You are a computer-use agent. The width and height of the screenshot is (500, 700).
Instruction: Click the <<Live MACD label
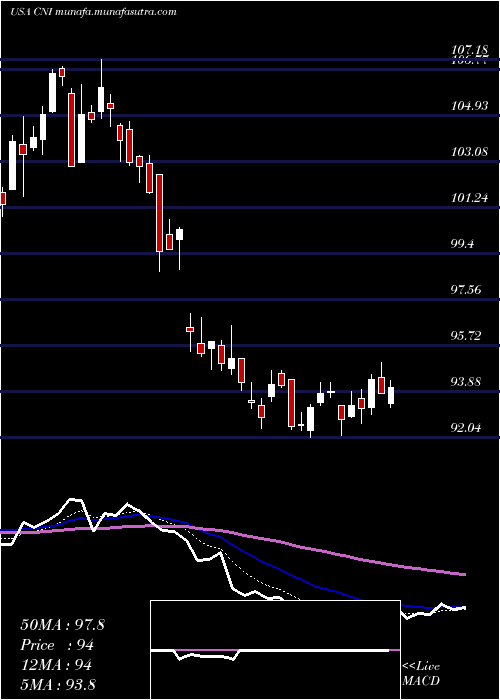coord(421,674)
